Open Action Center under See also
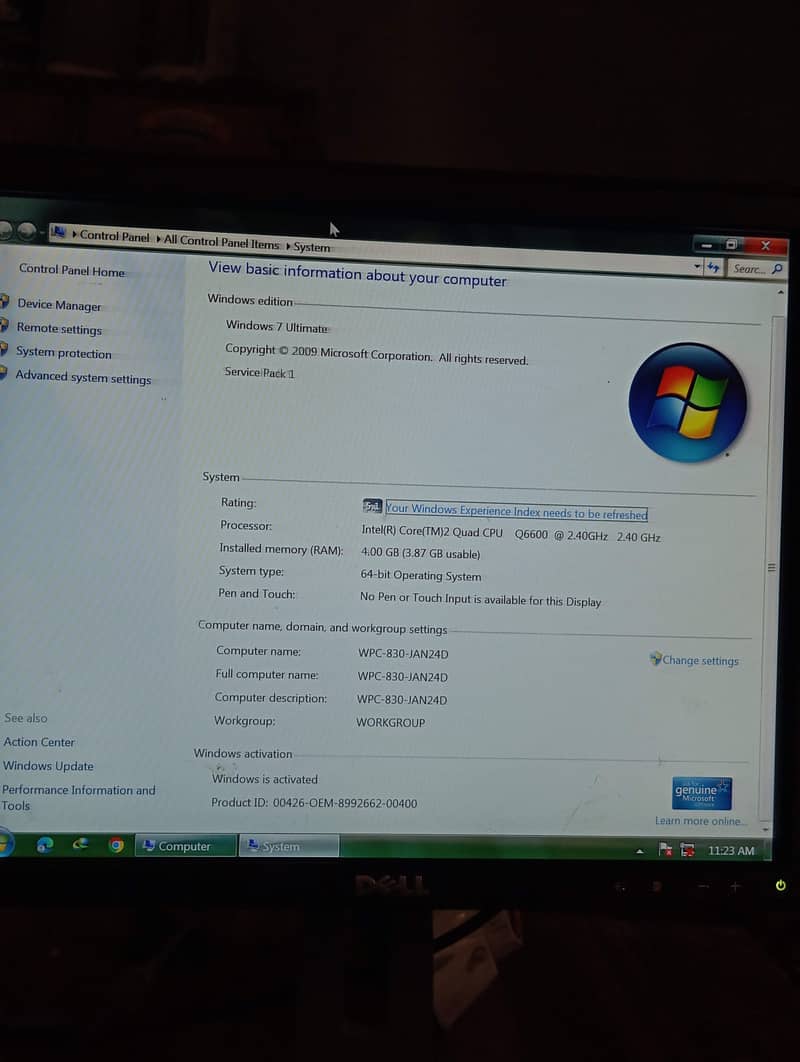Viewport: 800px width, 1062px height. pos(39,742)
